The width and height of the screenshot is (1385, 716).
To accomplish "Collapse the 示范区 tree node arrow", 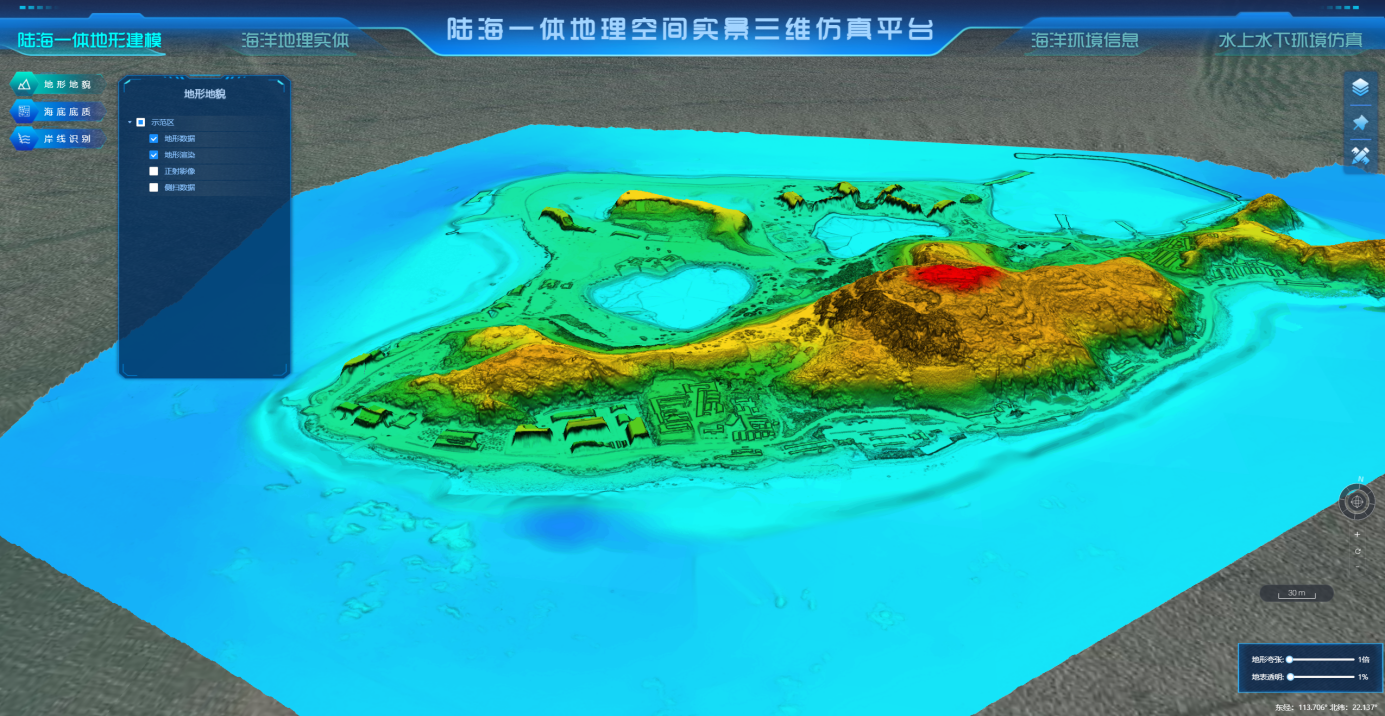I will pos(129,122).
